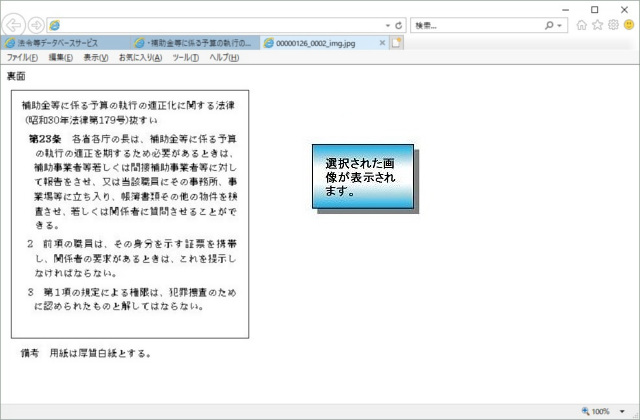The height and width of the screenshot is (420, 640).
Task: Open the zoom level dropdown arrow
Action: click(621, 411)
